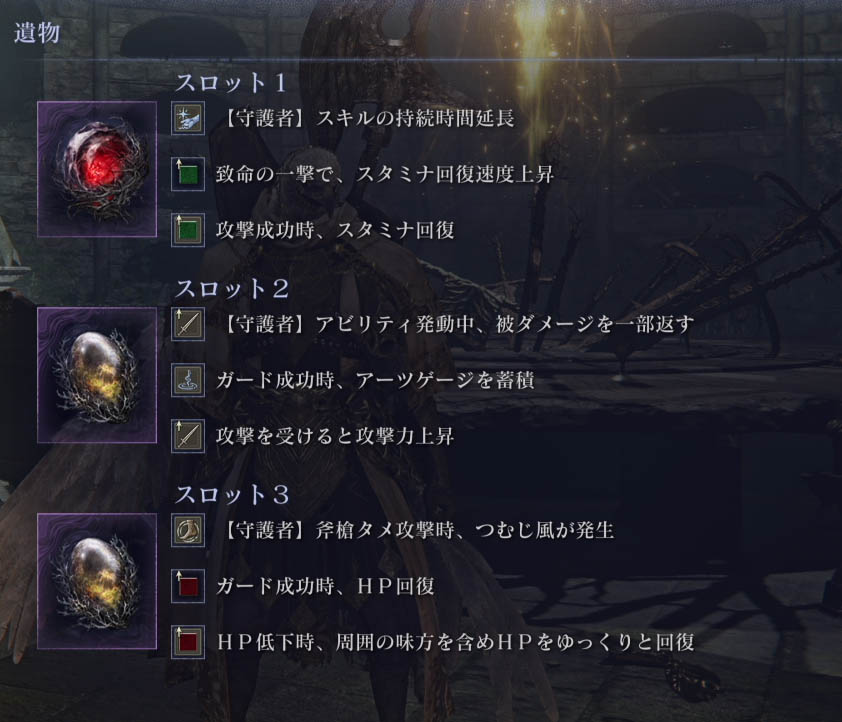Click the red HP icon beside HP低下時
The height and width of the screenshot is (722, 842).
[188, 642]
